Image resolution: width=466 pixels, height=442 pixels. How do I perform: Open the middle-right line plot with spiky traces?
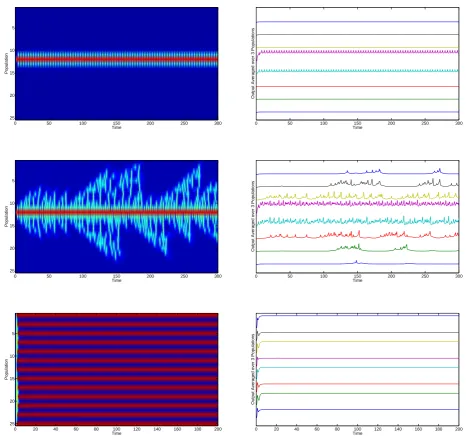click(x=357, y=216)
